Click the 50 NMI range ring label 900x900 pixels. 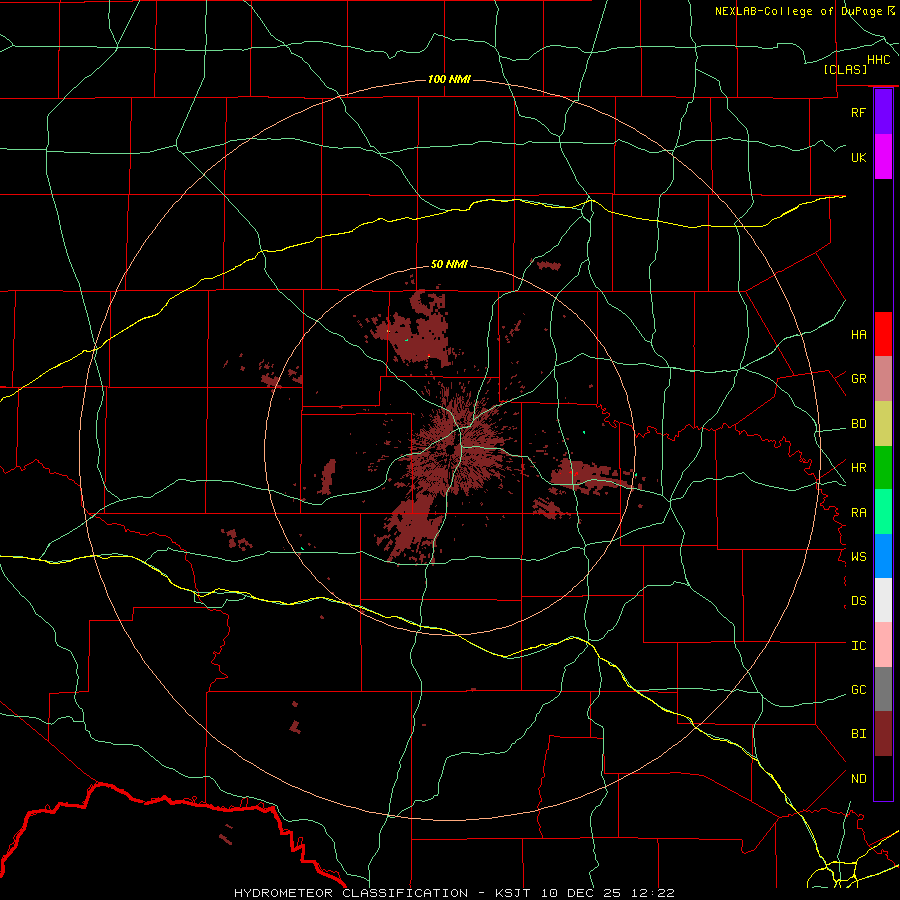click(x=449, y=264)
